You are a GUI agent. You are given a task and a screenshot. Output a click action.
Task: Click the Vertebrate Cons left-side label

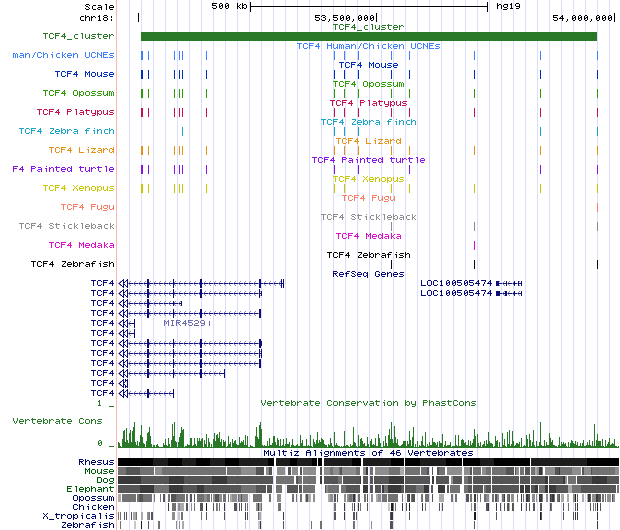click(57, 422)
